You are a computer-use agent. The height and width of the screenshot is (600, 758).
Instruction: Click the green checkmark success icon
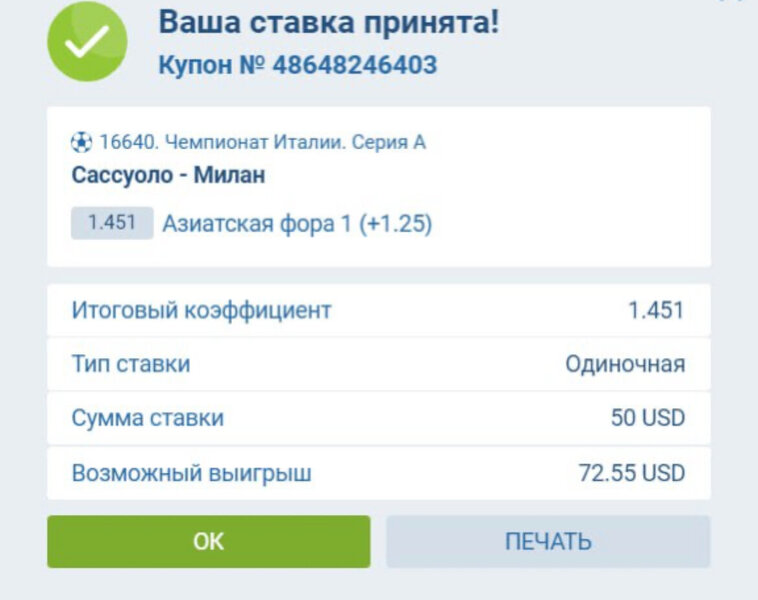pos(88,42)
